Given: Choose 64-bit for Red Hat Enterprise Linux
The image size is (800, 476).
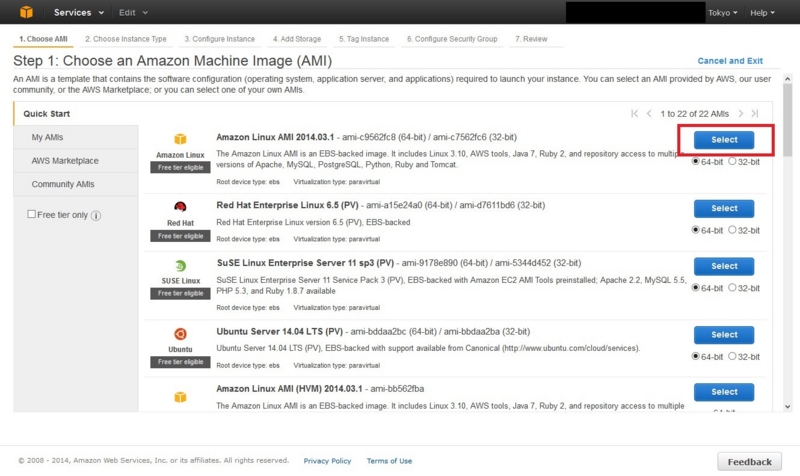Looking at the screenshot, I should pos(695,230).
